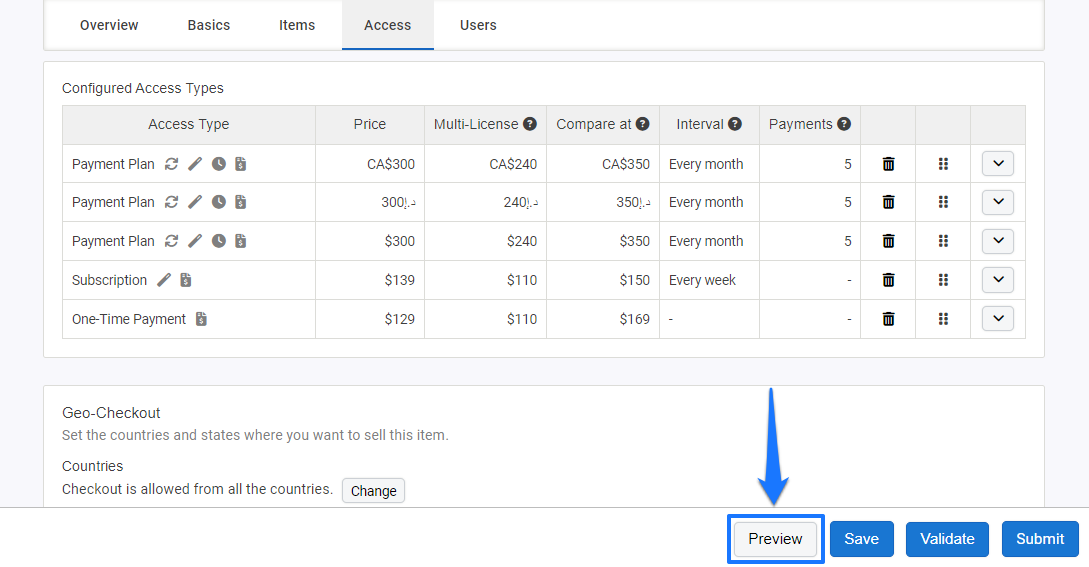Delete the One-Time Payment row with trash icon
Screen dimensions: 1089x567
click(x=888, y=319)
